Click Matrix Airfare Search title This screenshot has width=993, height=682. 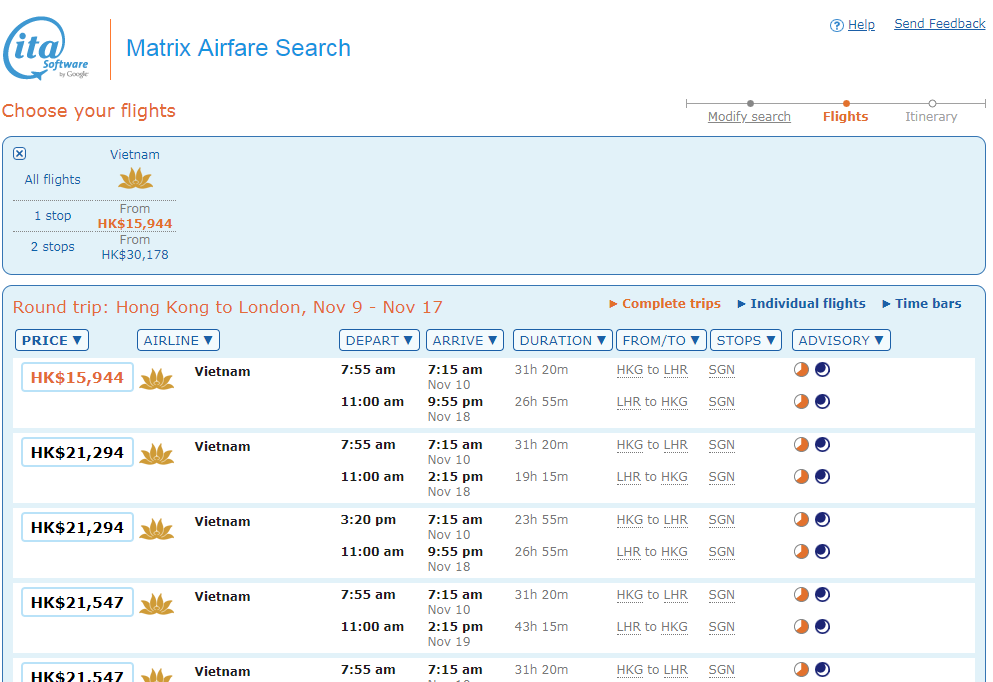click(x=238, y=48)
